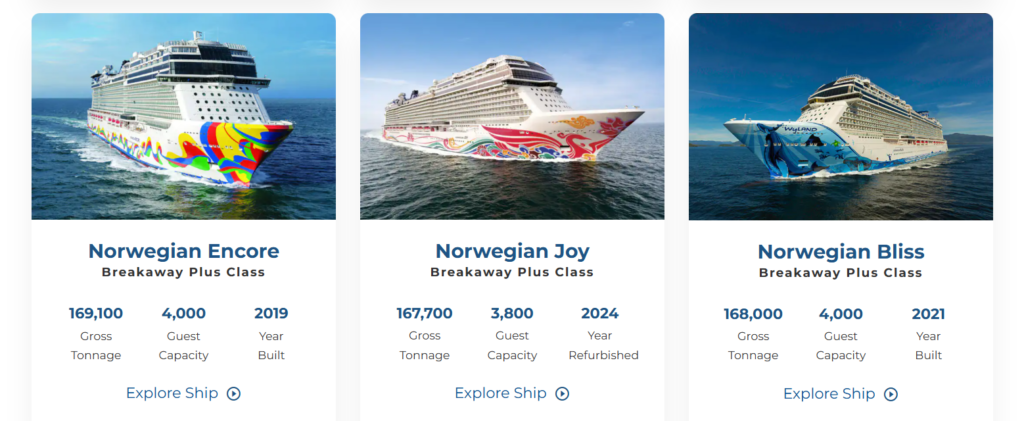Click the Norwegian Bliss title
The width and height of the screenshot is (1024, 421).
(x=840, y=251)
